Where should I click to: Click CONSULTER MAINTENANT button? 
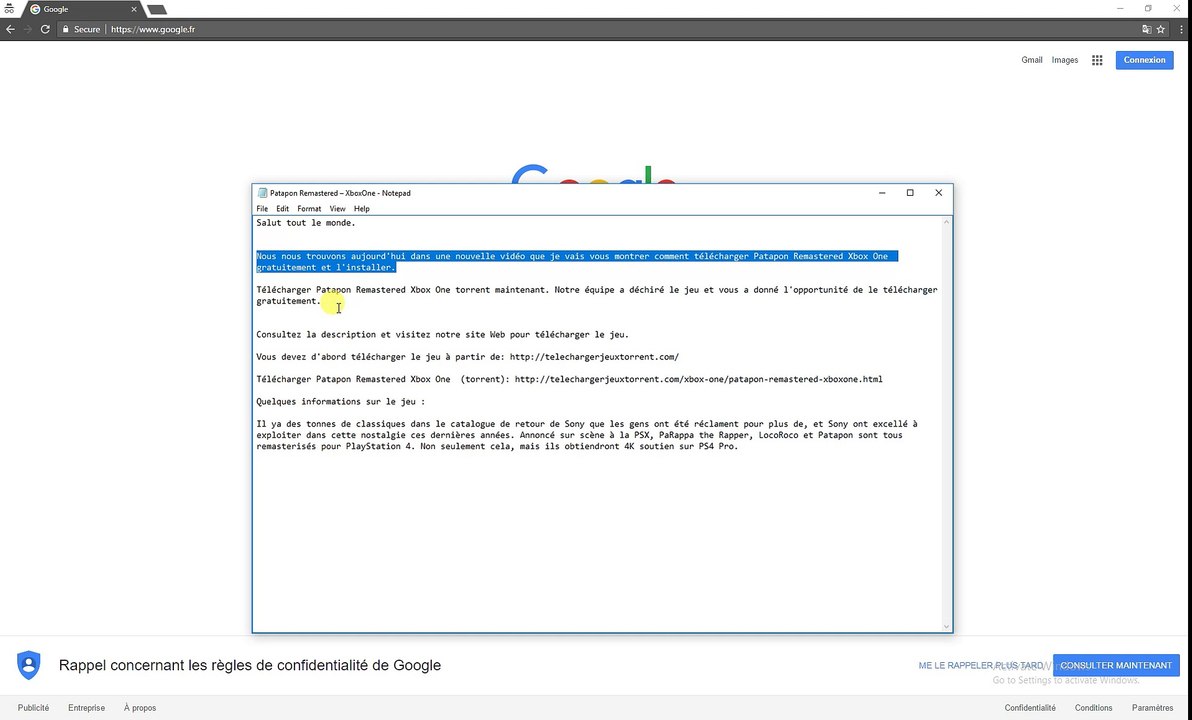[1116, 665]
